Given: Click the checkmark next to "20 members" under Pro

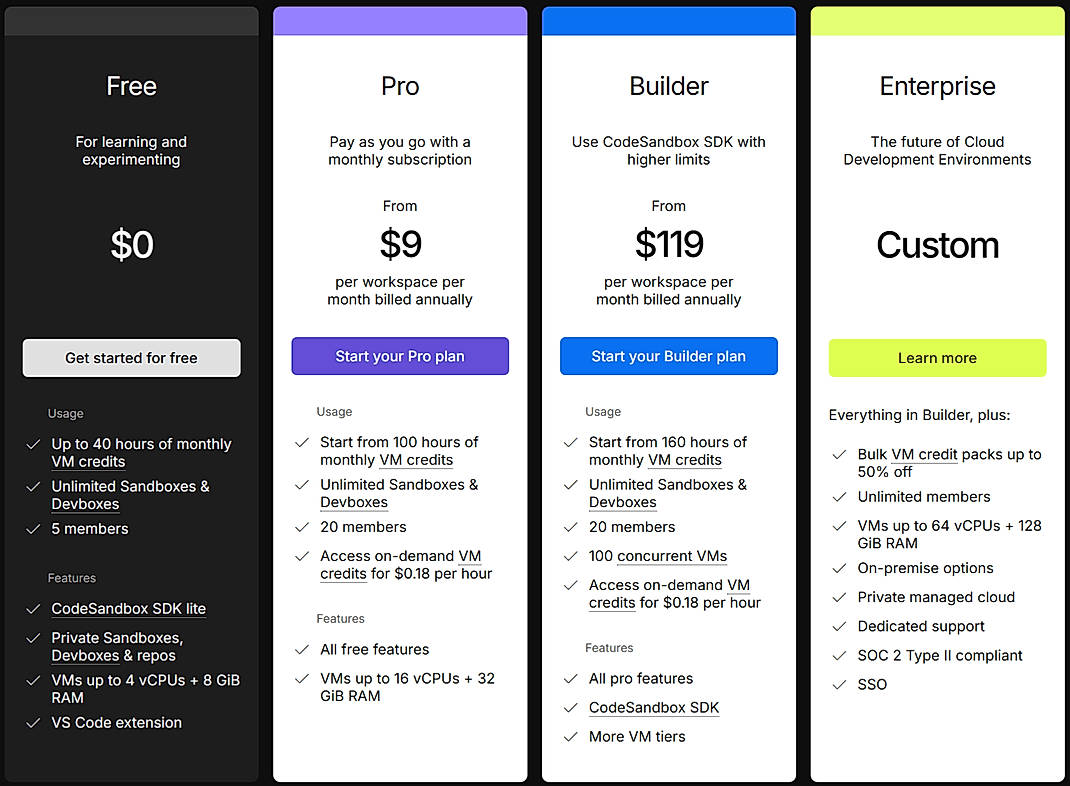Looking at the screenshot, I should (x=302, y=527).
